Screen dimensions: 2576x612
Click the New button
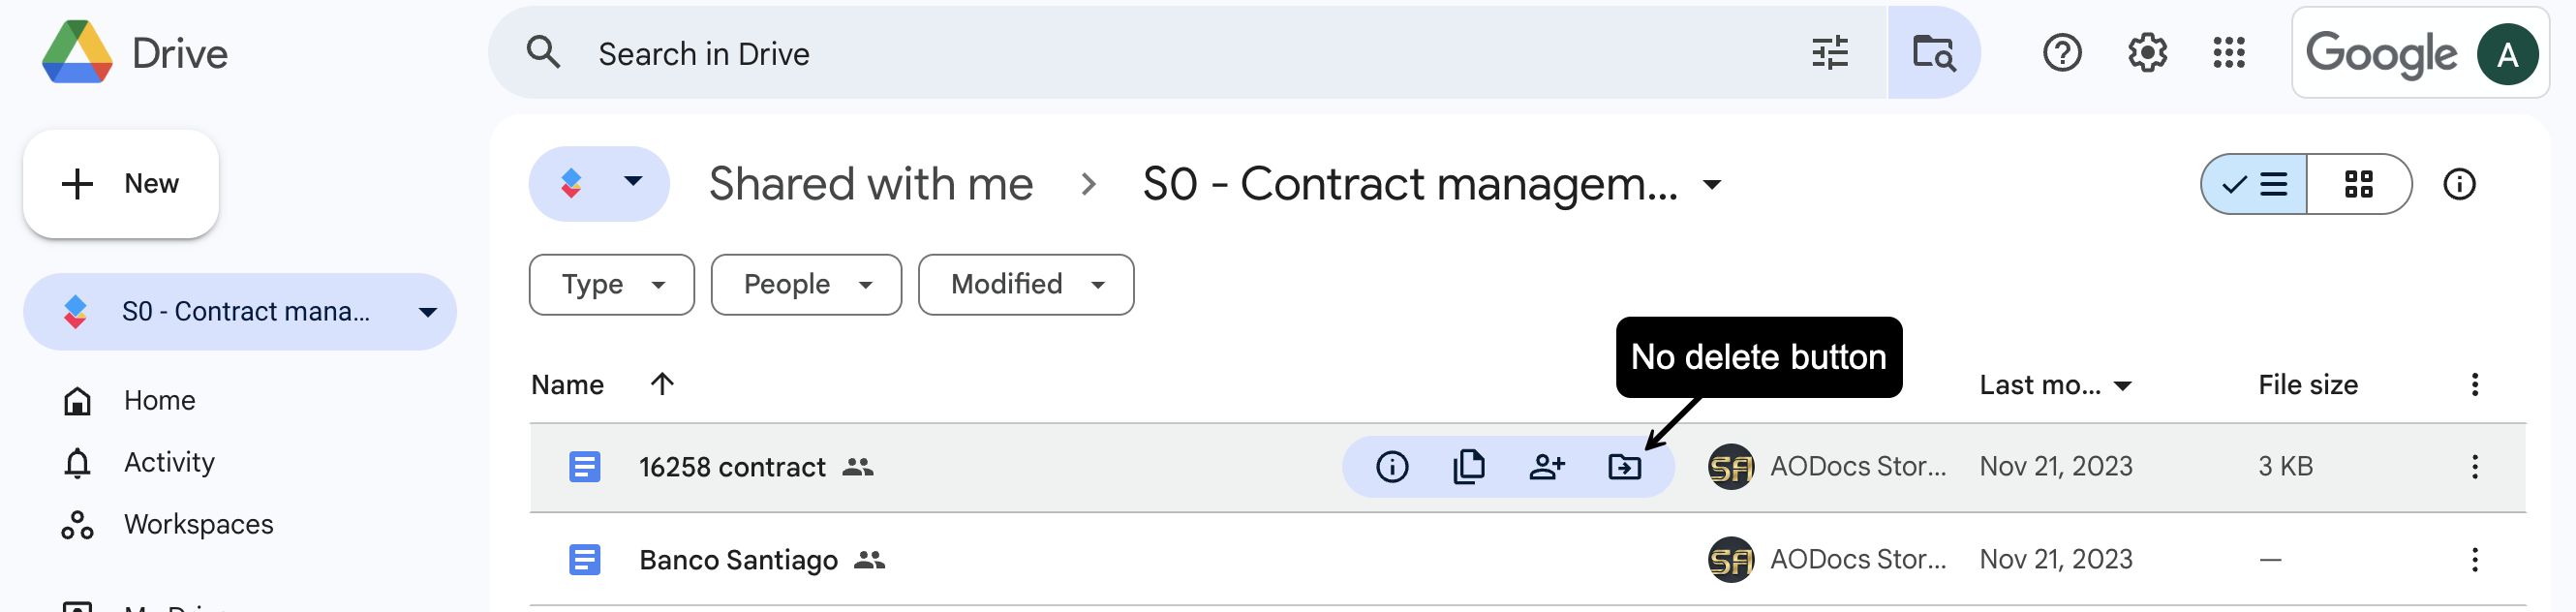[121, 184]
